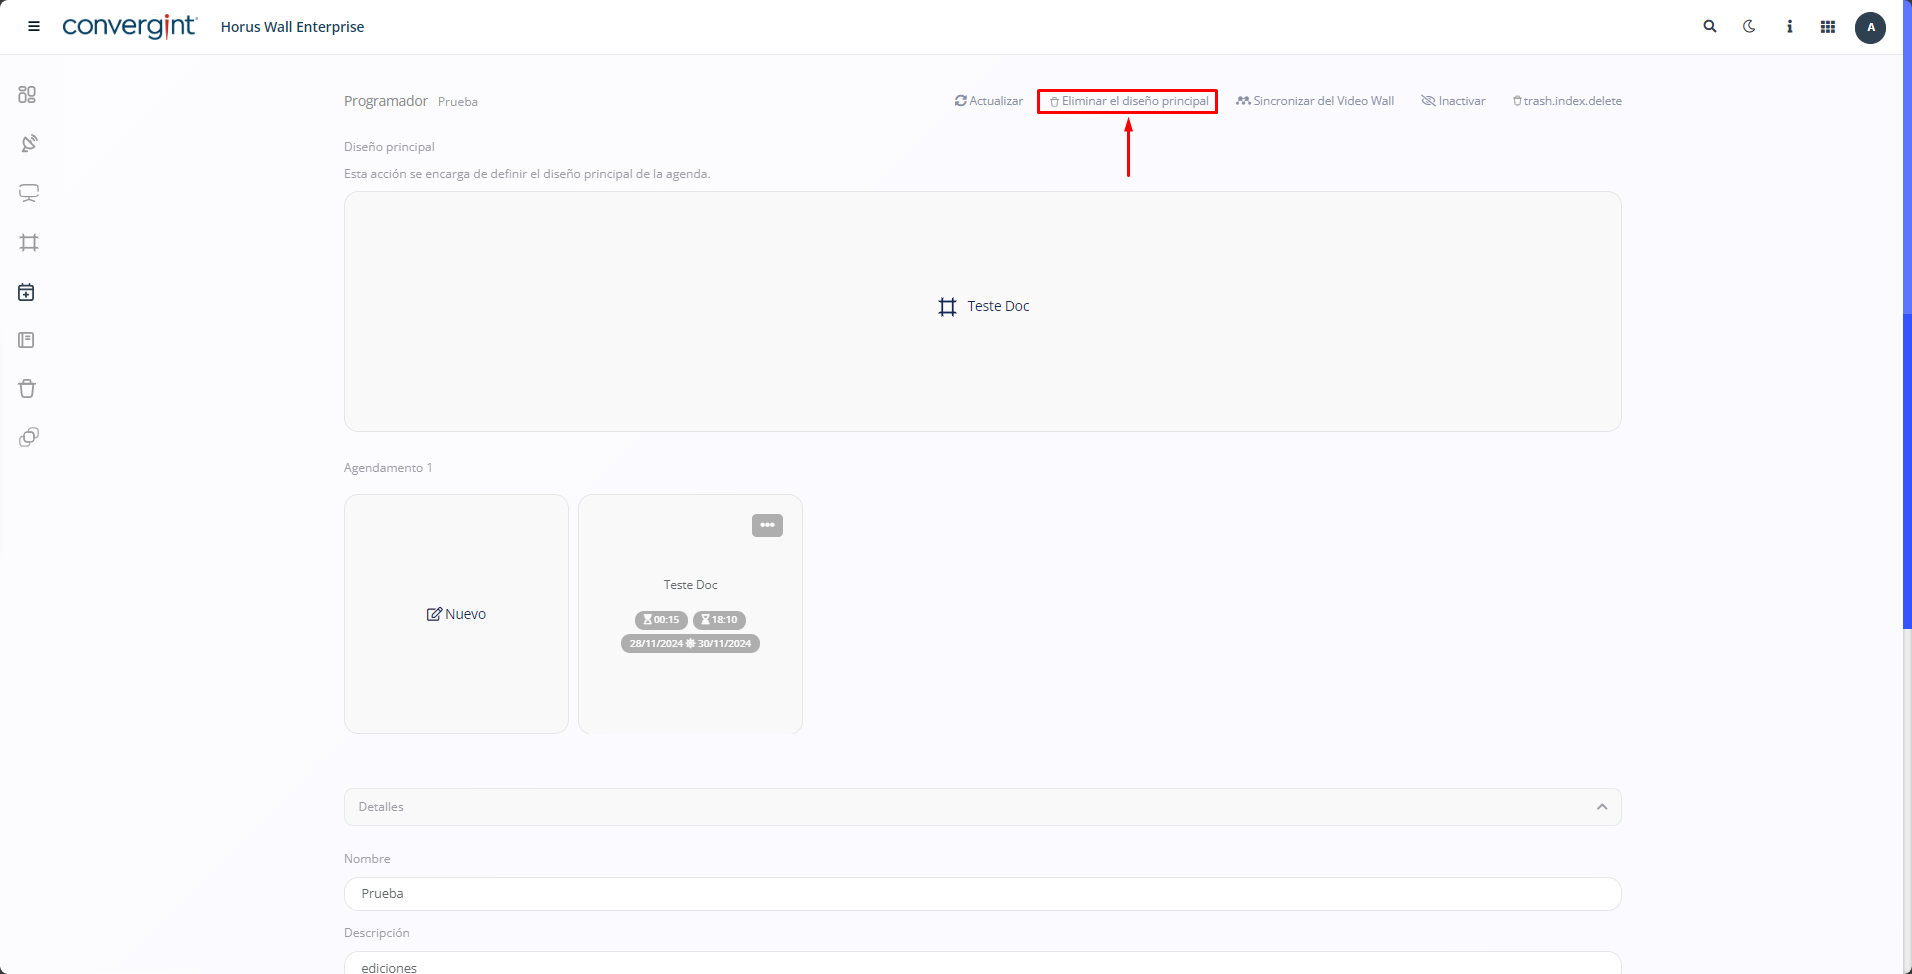This screenshot has height=974, width=1912.
Task: Click the Nombre input field
Action: (x=982, y=894)
